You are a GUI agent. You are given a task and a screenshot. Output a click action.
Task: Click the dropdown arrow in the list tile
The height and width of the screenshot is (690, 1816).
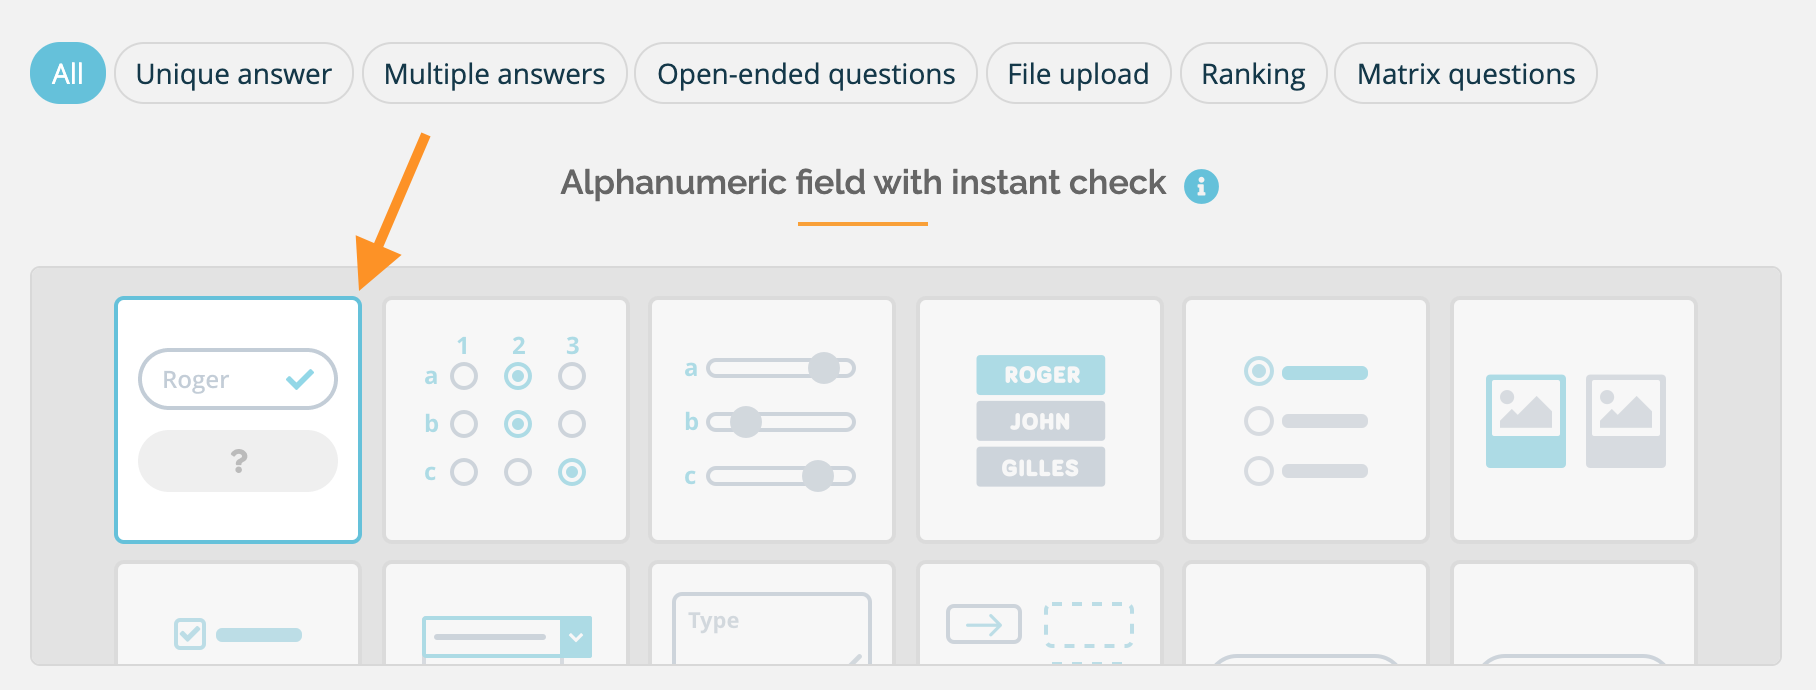[x=576, y=636]
